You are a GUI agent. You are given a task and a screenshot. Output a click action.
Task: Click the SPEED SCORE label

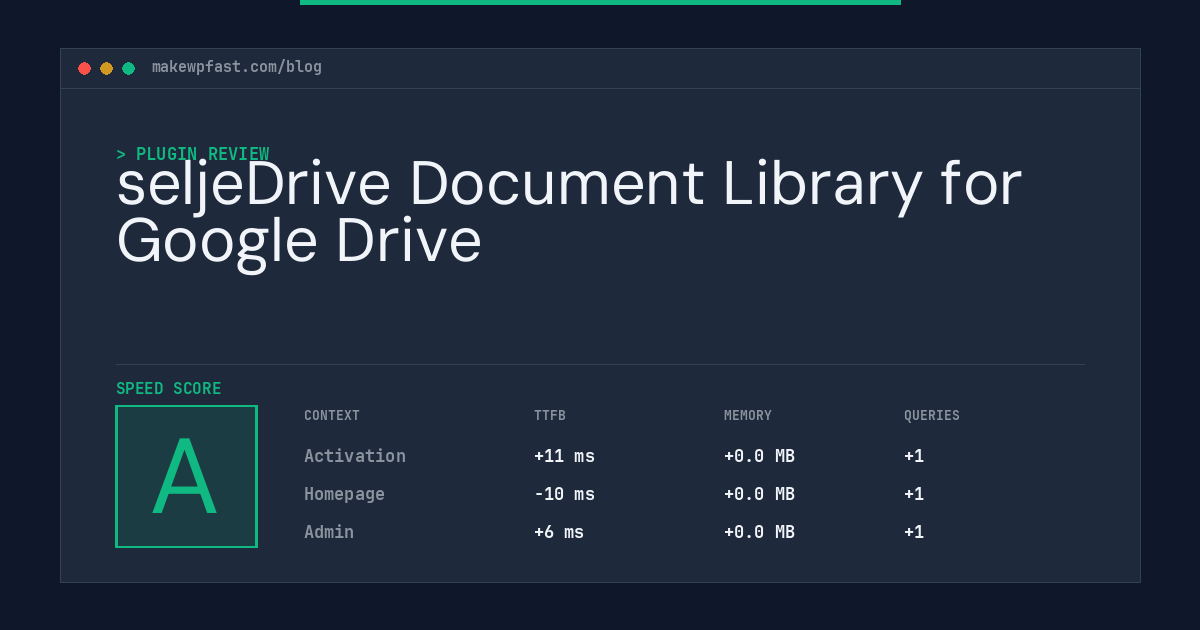click(169, 389)
